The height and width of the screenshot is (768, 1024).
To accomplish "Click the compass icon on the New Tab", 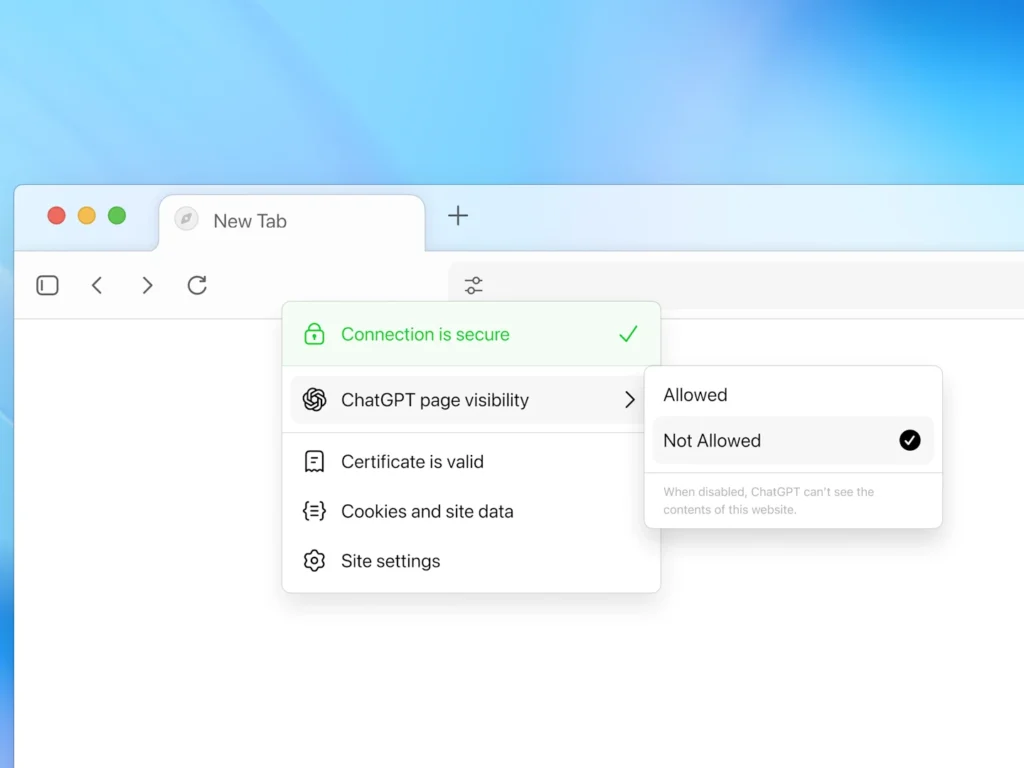I will (x=184, y=219).
